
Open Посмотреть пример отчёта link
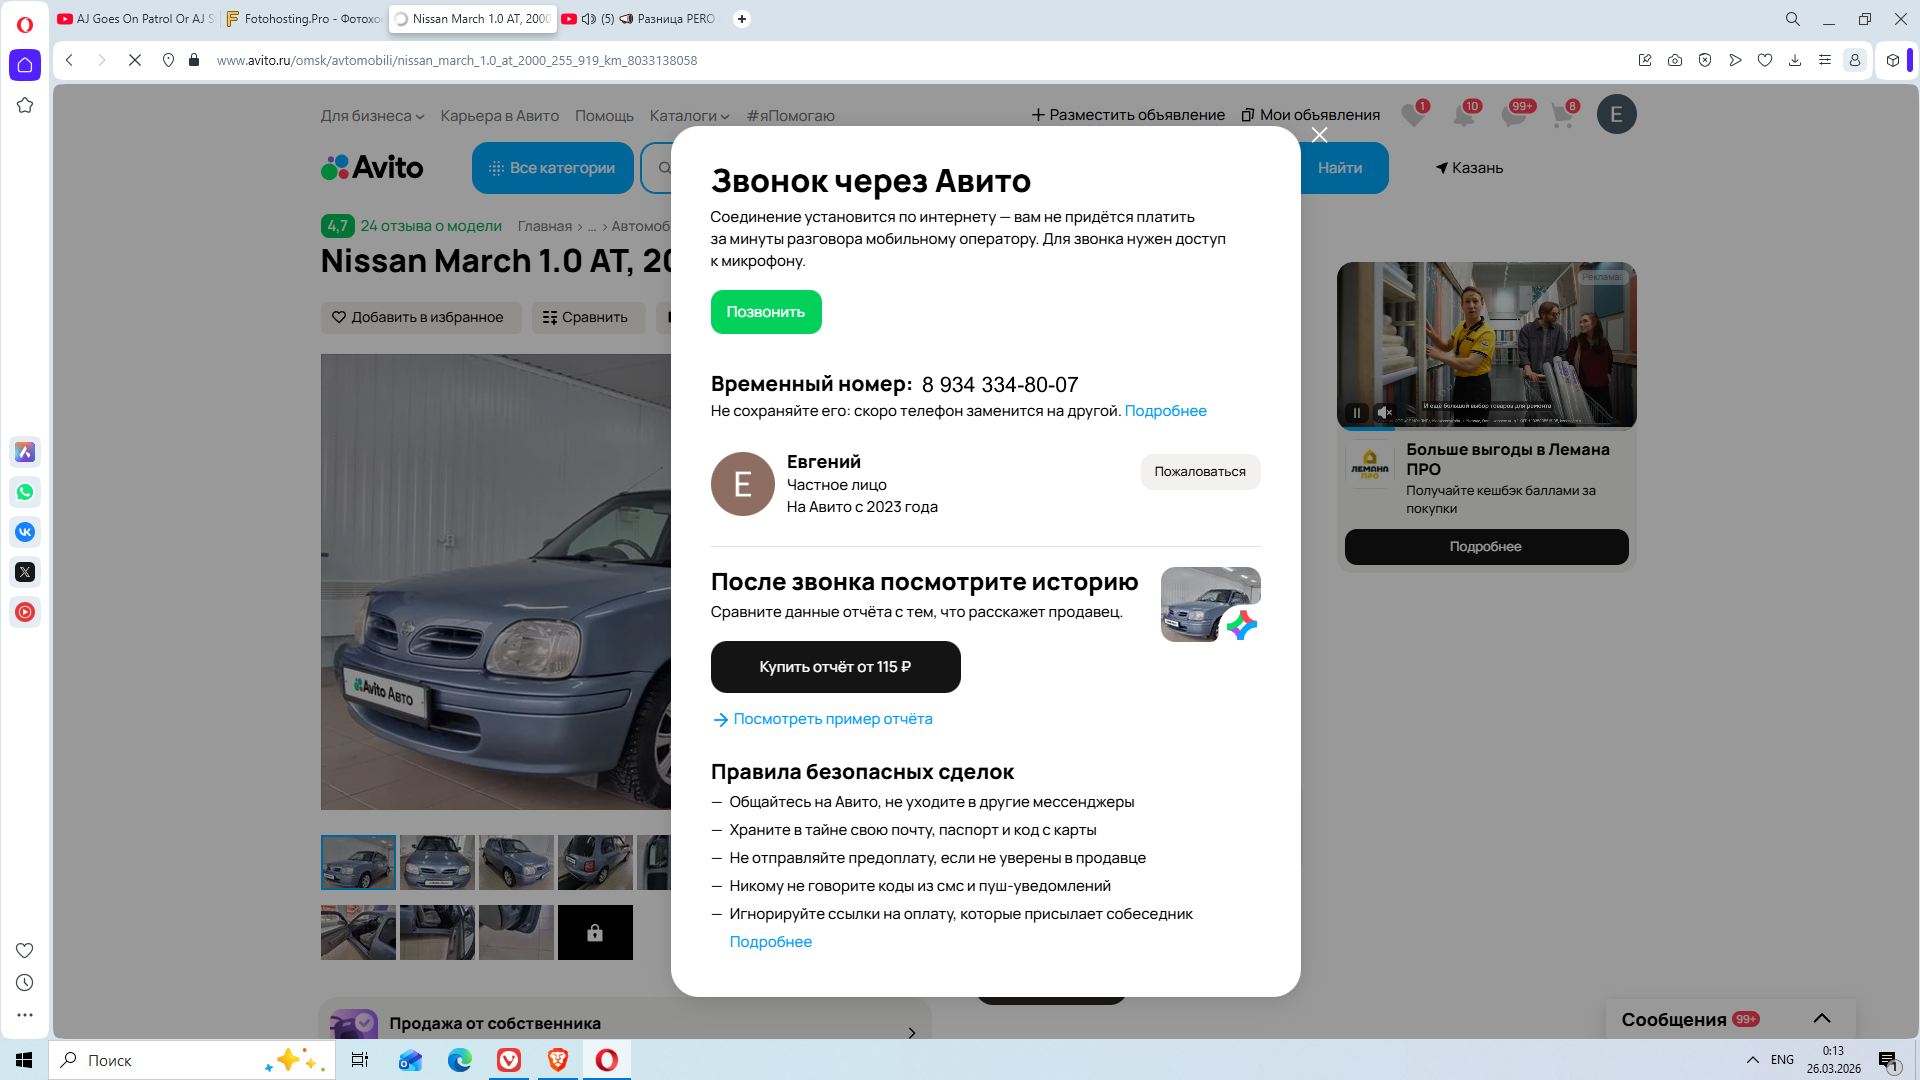click(832, 719)
